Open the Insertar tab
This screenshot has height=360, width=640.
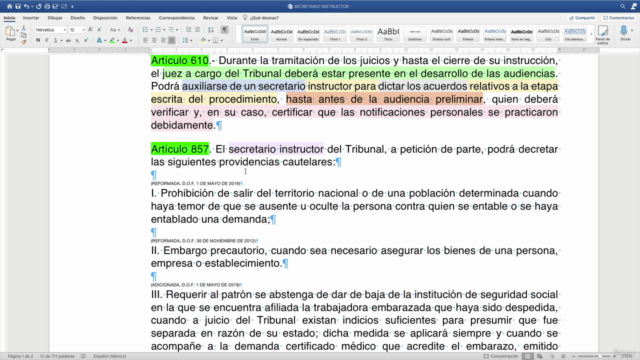(x=31, y=18)
